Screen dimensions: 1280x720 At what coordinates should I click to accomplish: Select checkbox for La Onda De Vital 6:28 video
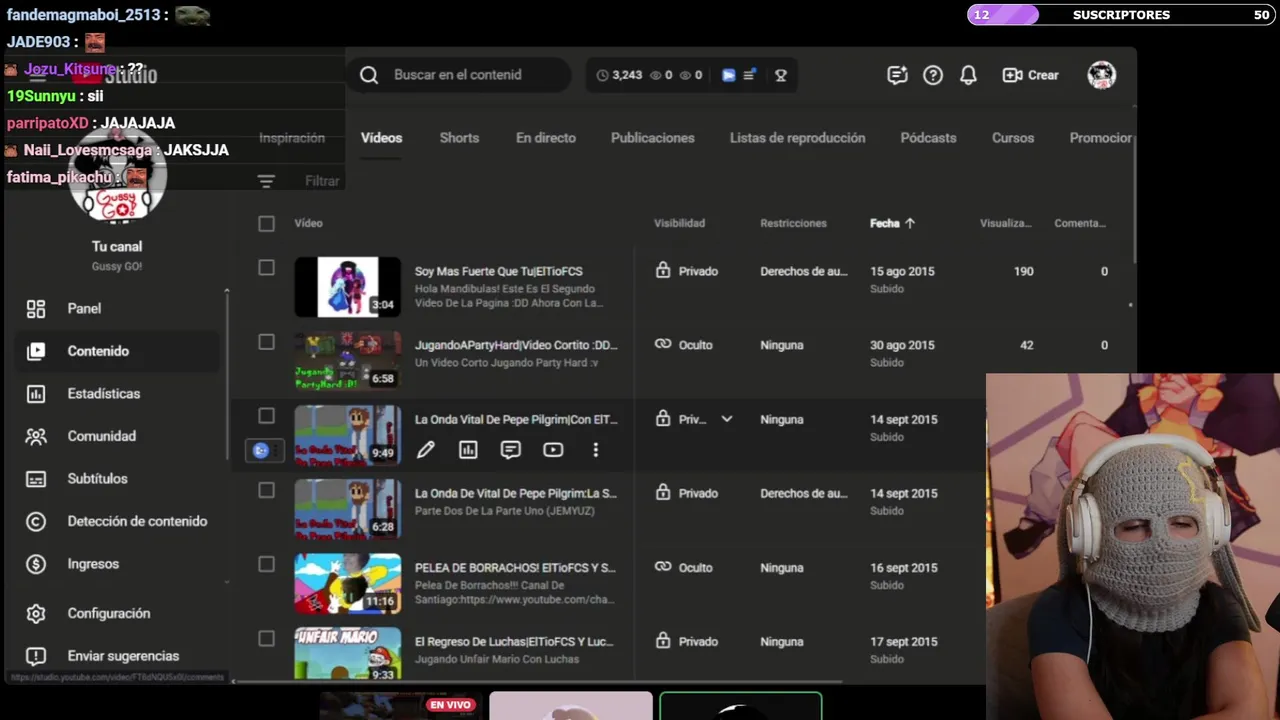click(266, 490)
